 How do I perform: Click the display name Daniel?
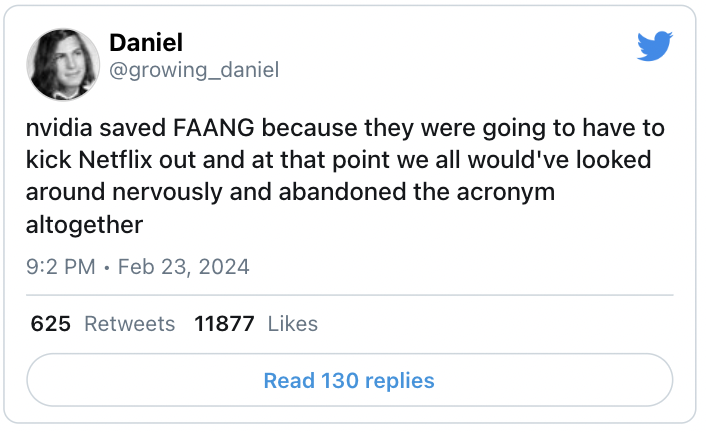click(145, 42)
